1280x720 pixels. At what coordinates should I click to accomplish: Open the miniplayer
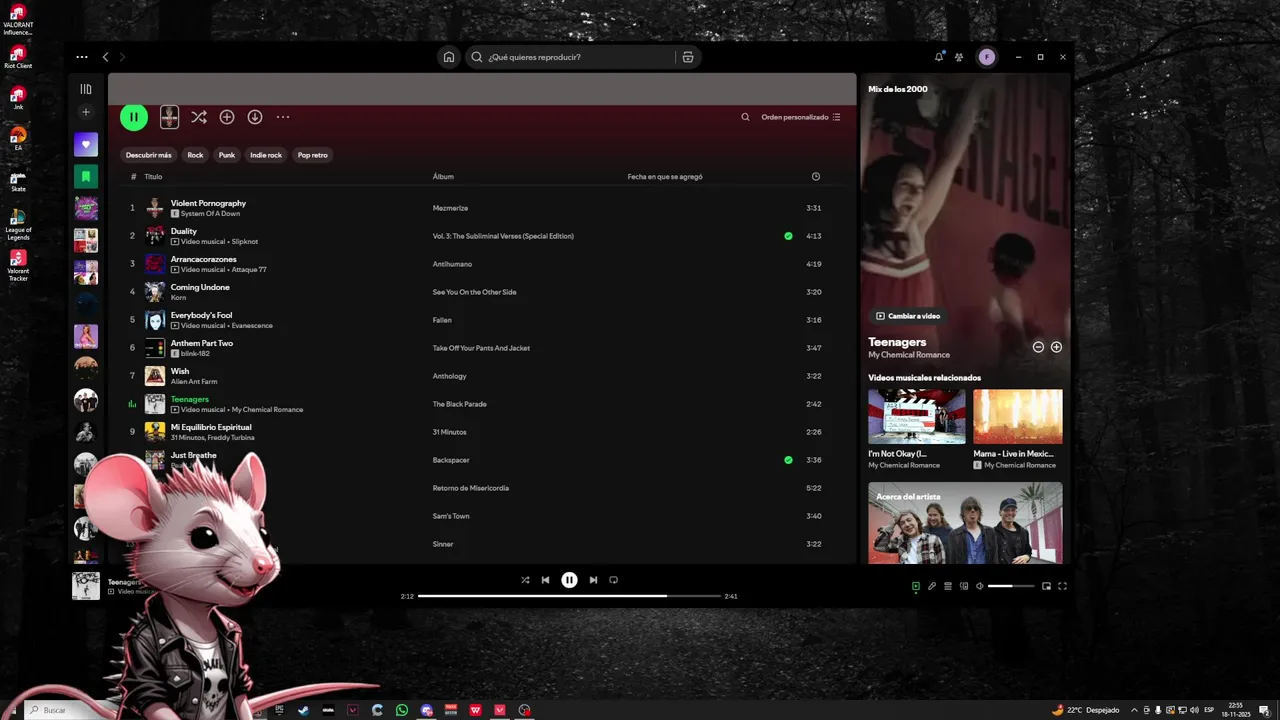[1046, 586]
